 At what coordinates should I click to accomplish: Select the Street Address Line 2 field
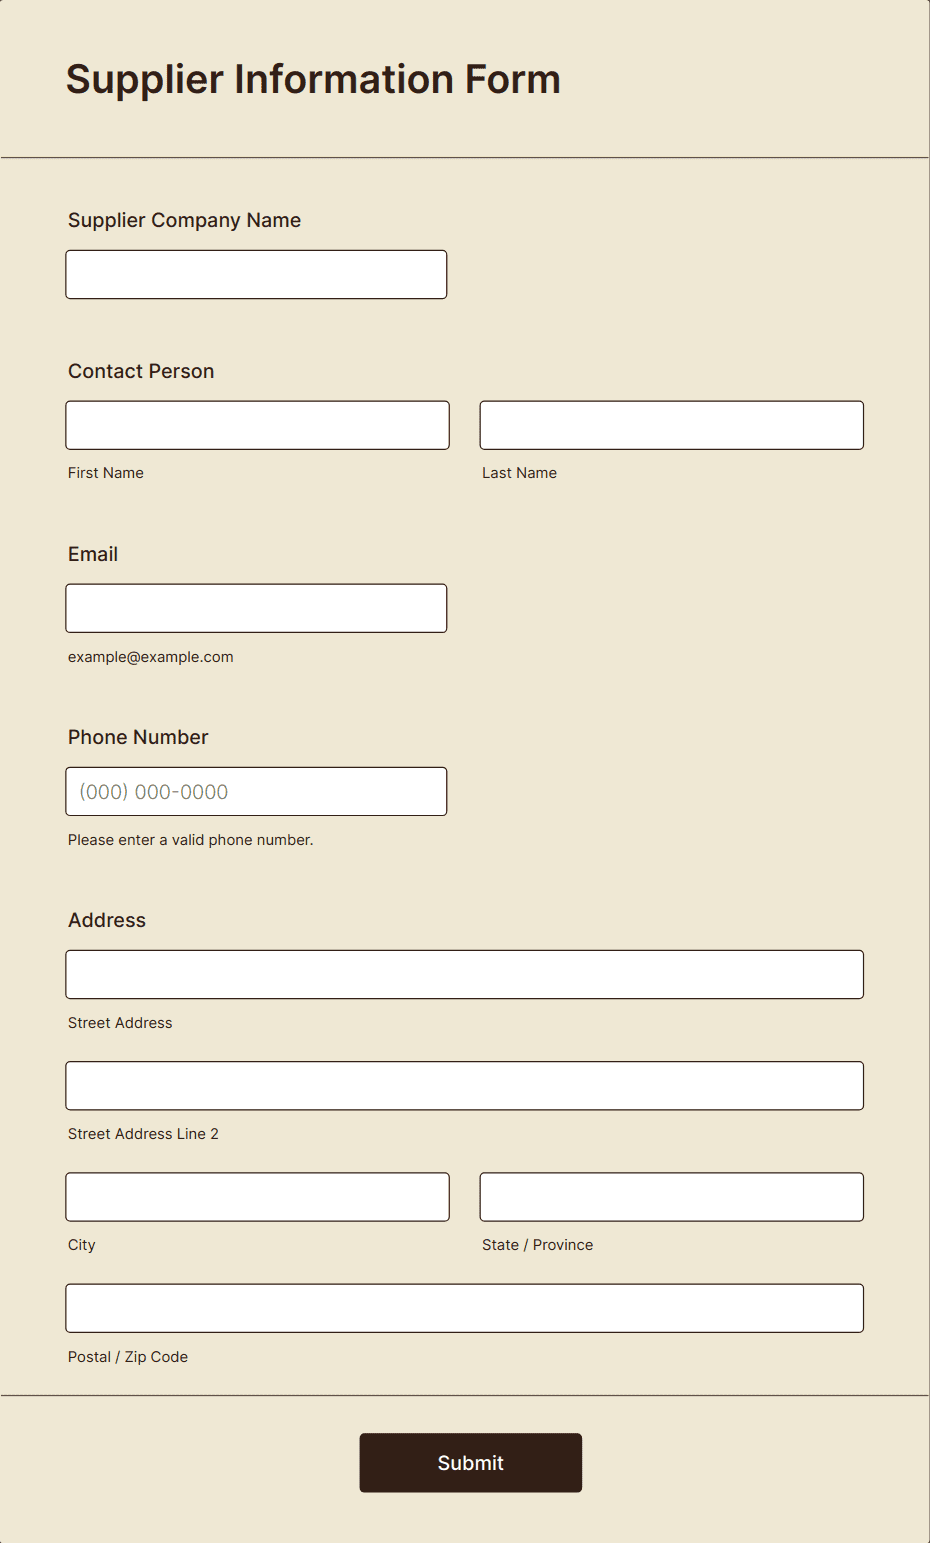pos(465,1085)
